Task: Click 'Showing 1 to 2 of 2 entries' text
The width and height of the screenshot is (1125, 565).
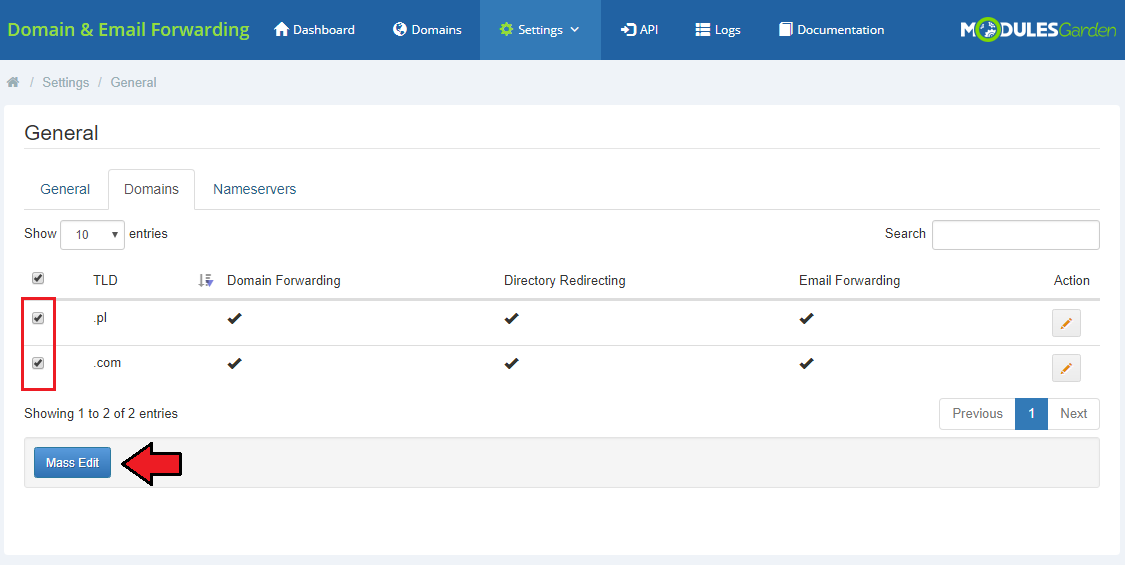Action: pyautogui.click(x=101, y=414)
